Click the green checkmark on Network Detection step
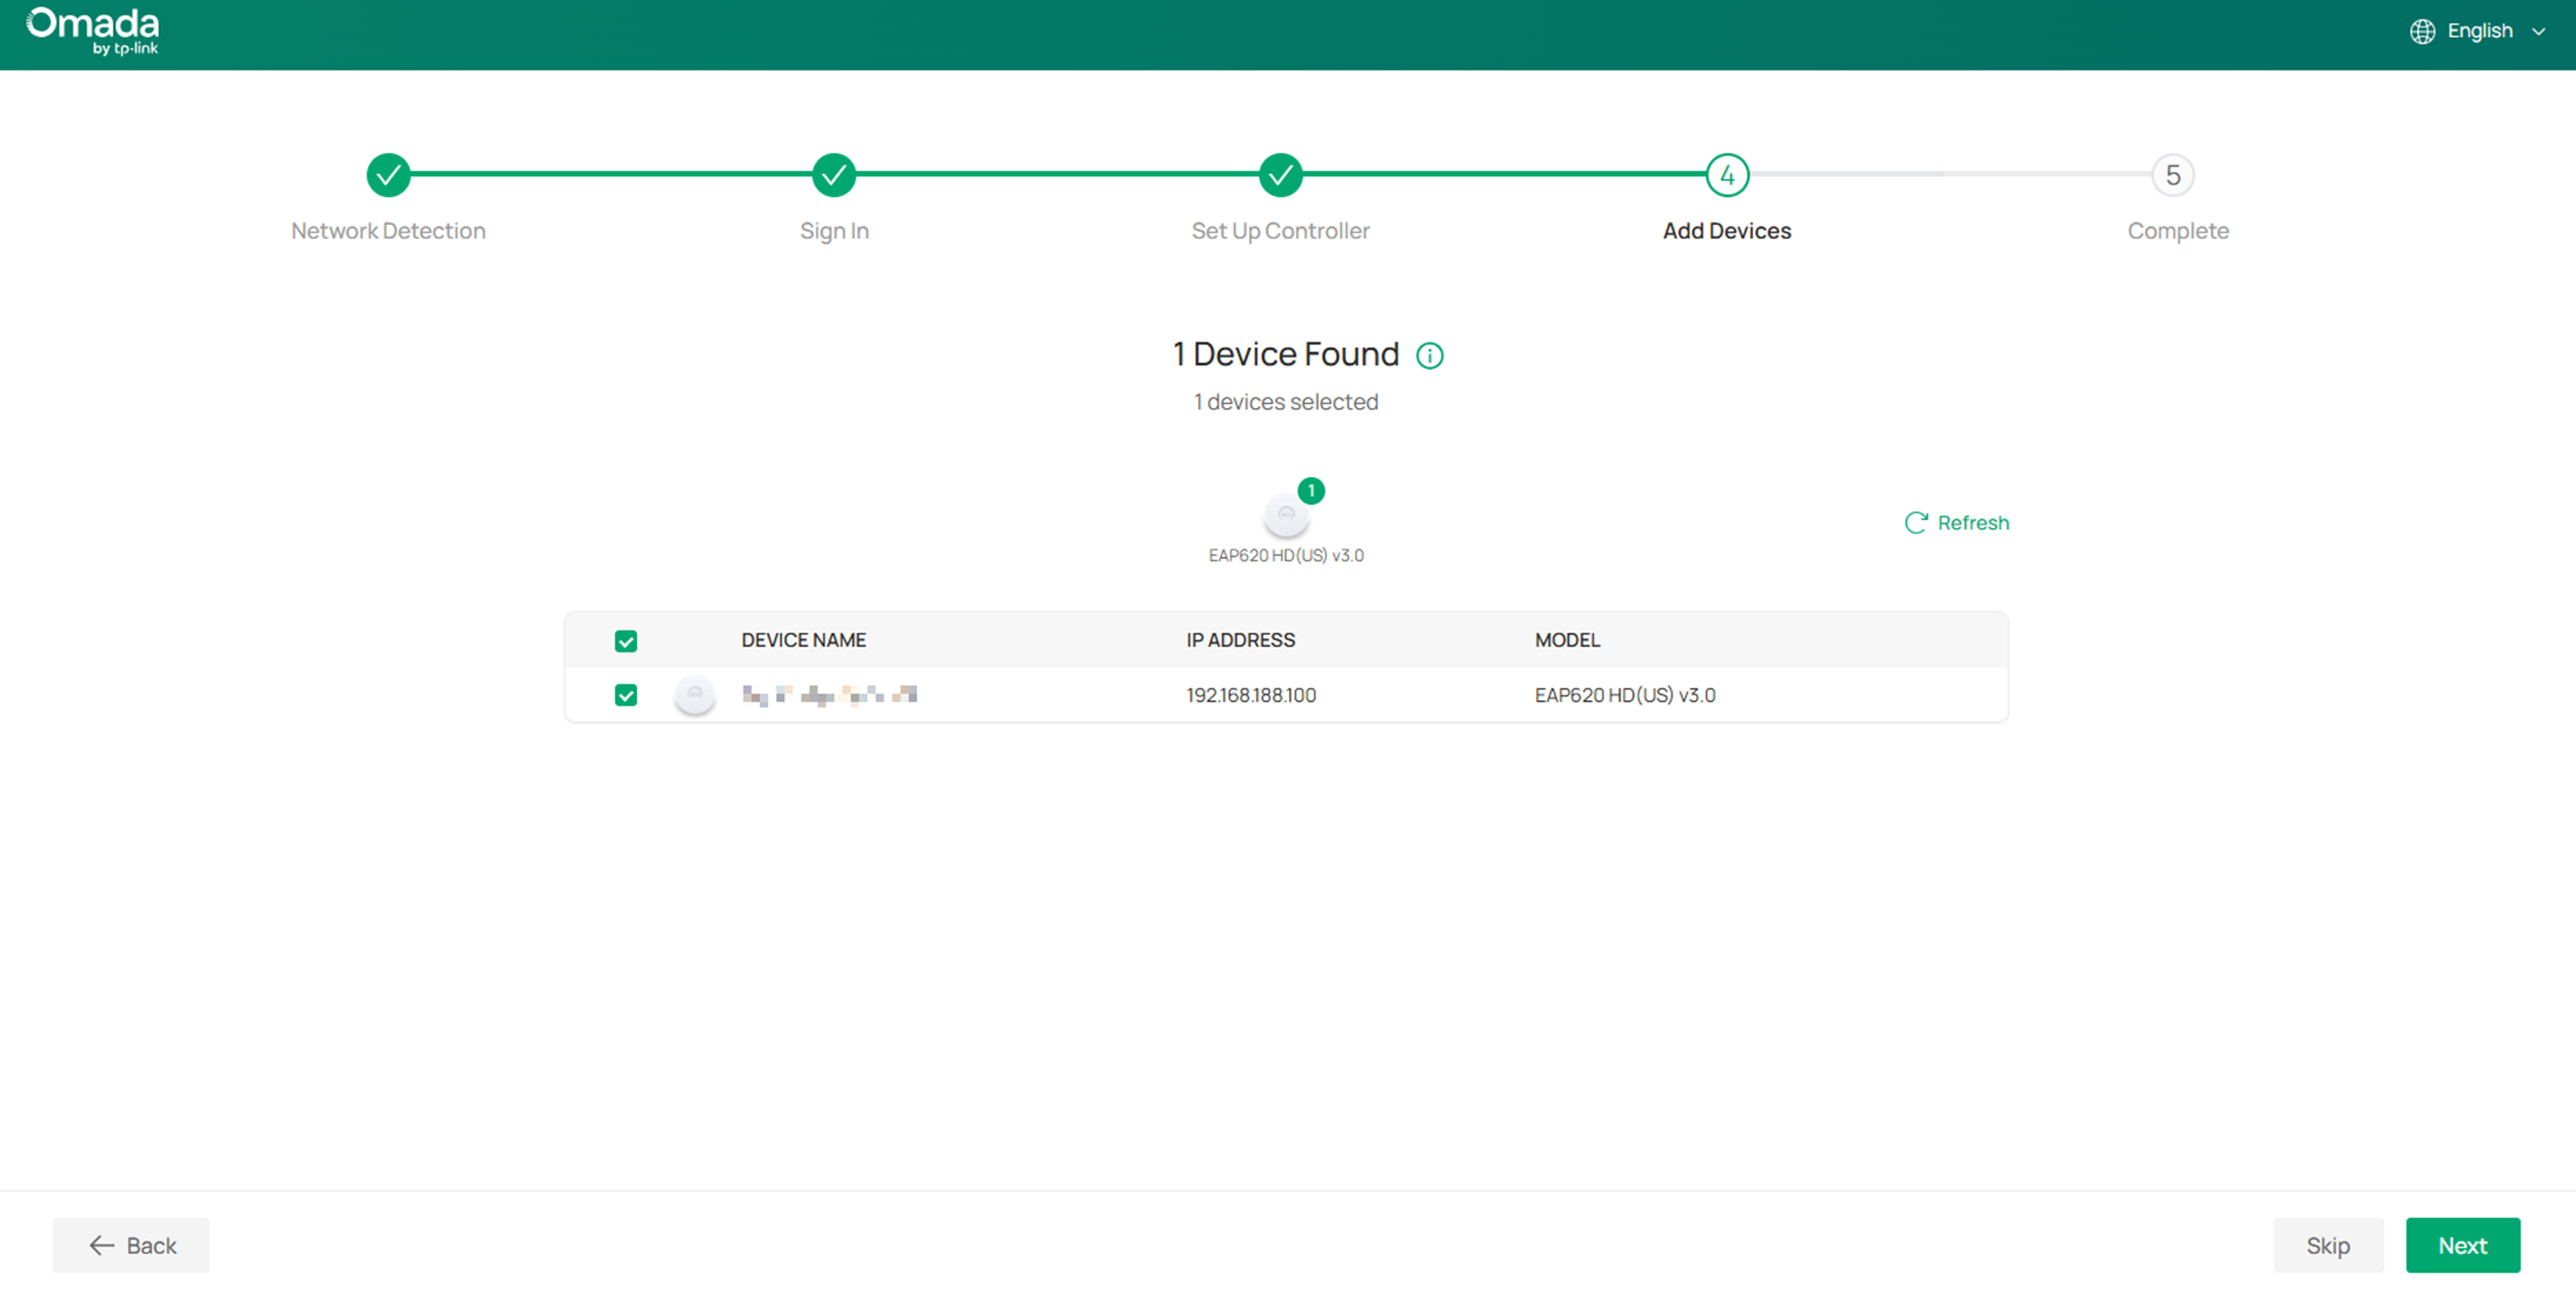Image resolution: width=2576 pixels, height=1295 pixels. click(x=388, y=175)
